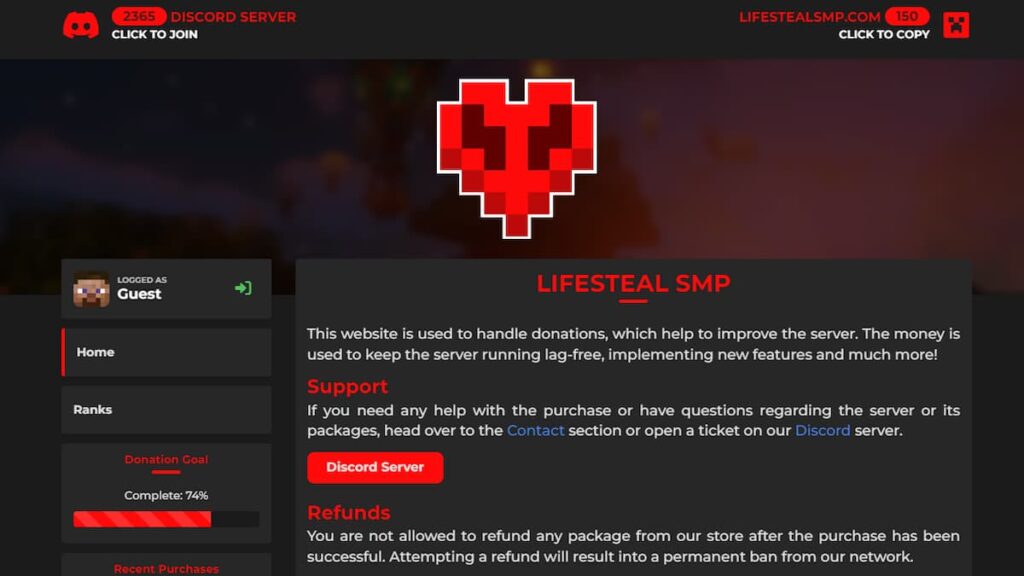Click the LIFESTEAL SMP page title

(633, 283)
